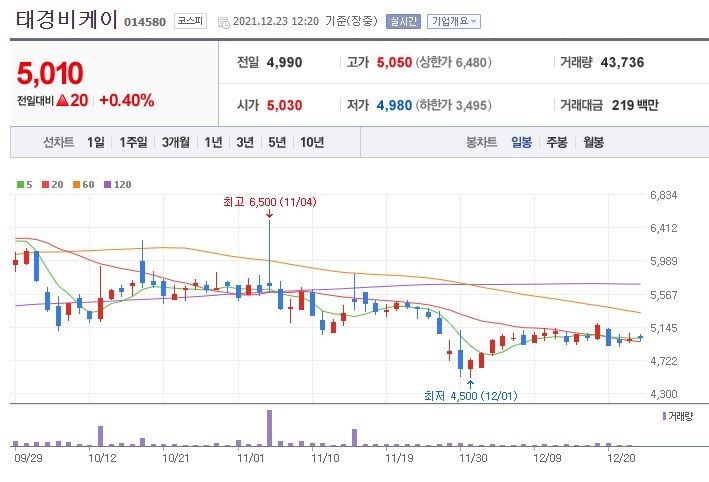Click the 실시간 button

(x=403, y=21)
